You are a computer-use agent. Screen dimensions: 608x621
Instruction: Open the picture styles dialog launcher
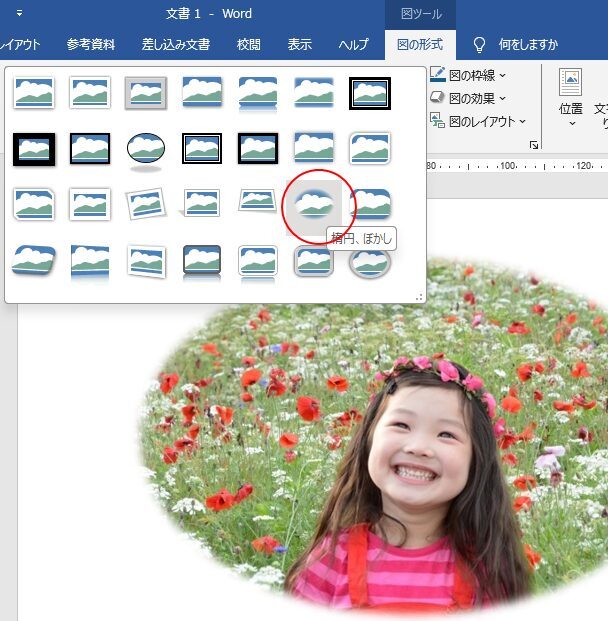534,145
